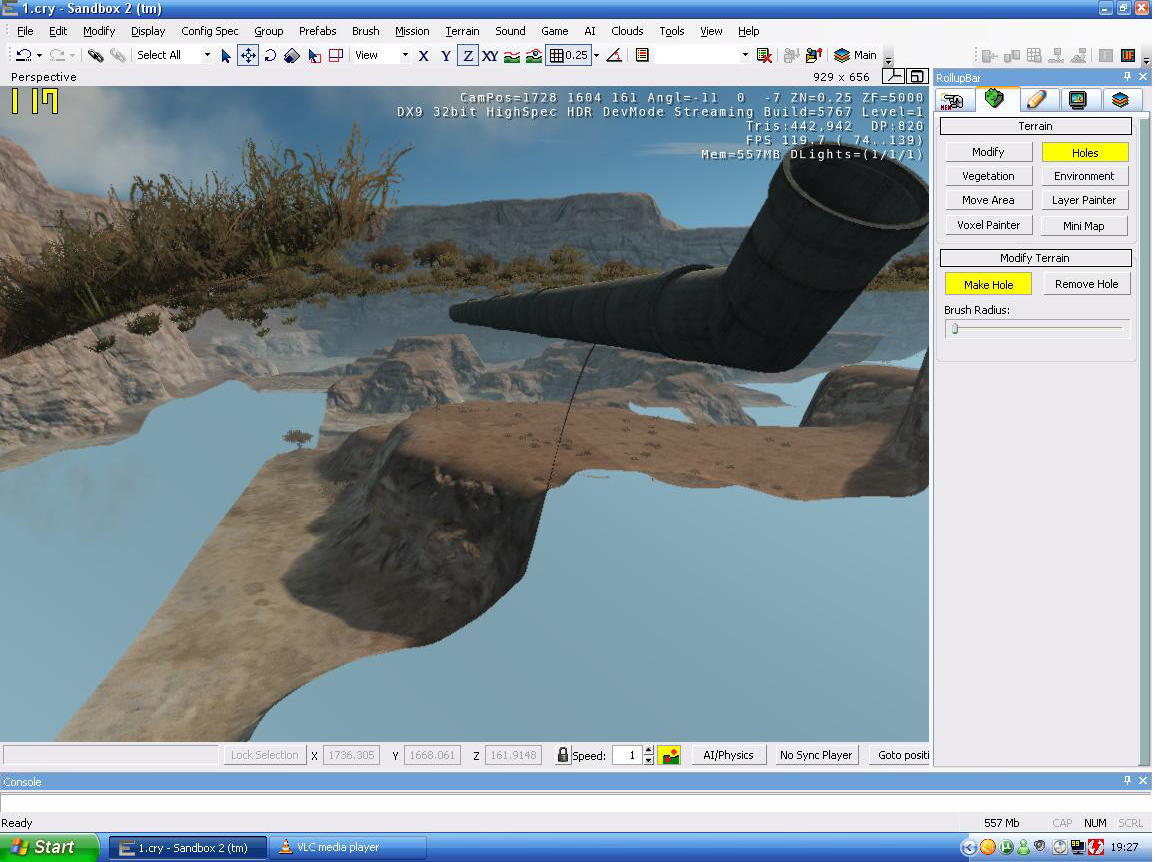Pin the RollupBar panel
This screenshot has height=862, width=1155.
(x=1127, y=77)
